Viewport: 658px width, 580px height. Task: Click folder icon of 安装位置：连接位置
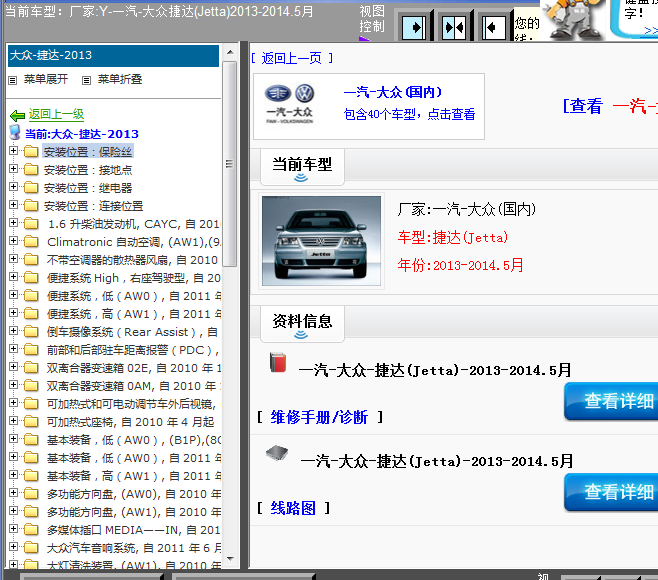(31, 206)
